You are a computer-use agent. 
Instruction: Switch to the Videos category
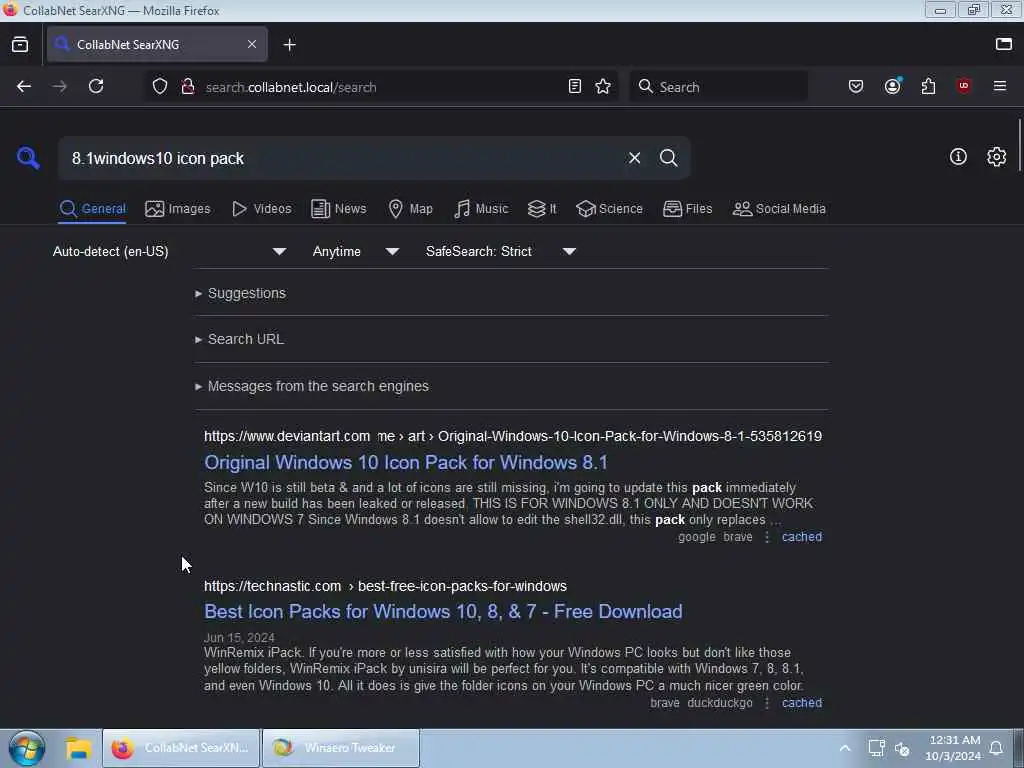coord(262,209)
